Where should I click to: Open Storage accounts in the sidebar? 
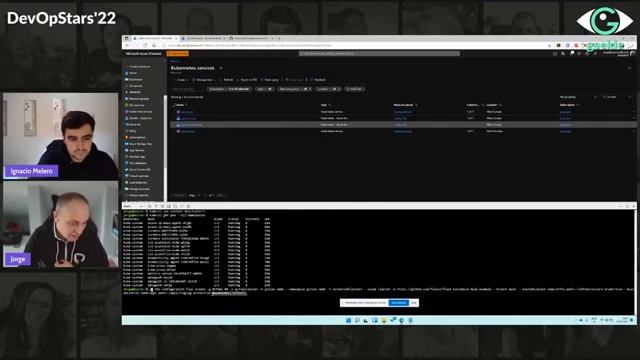click(x=138, y=189)
